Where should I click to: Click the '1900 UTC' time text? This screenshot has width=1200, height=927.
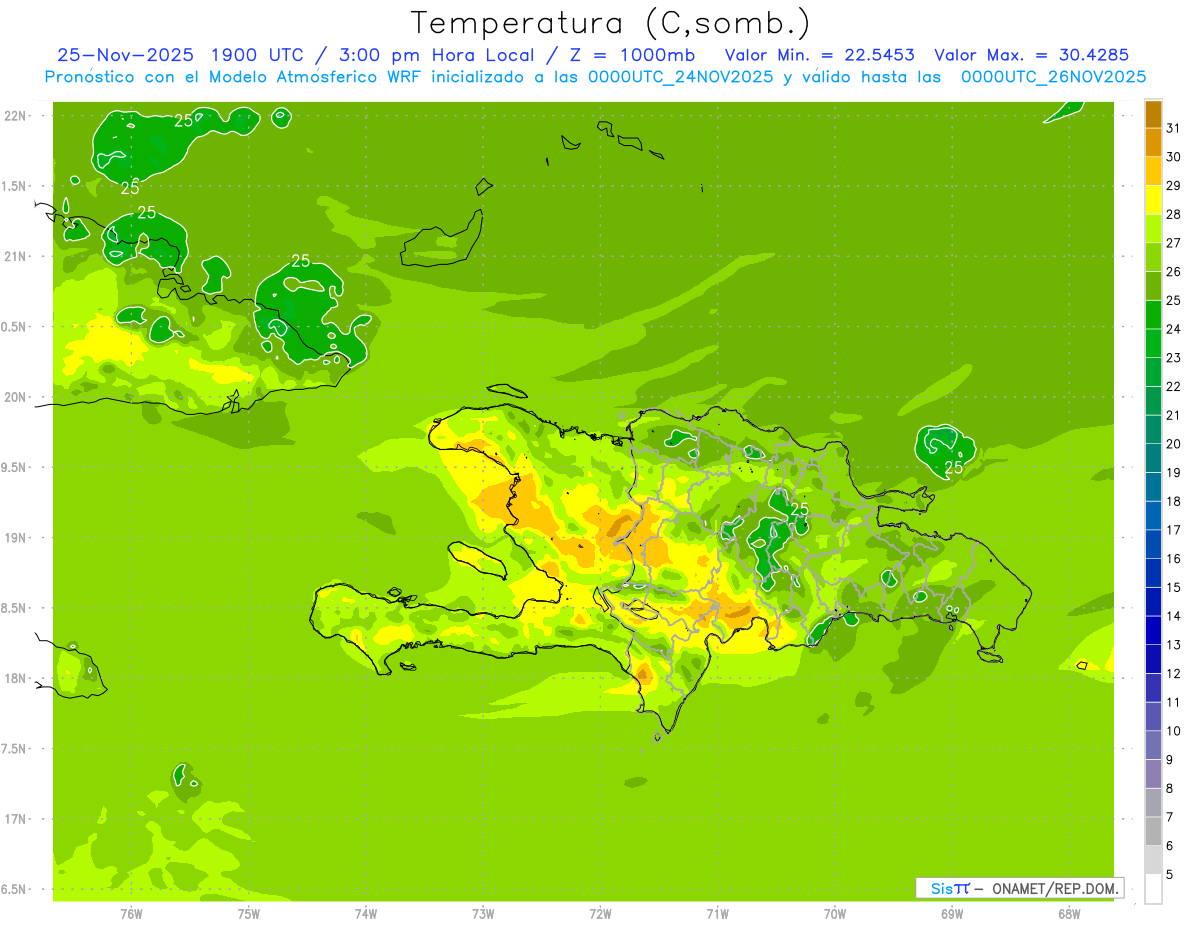tap(260, 55)
